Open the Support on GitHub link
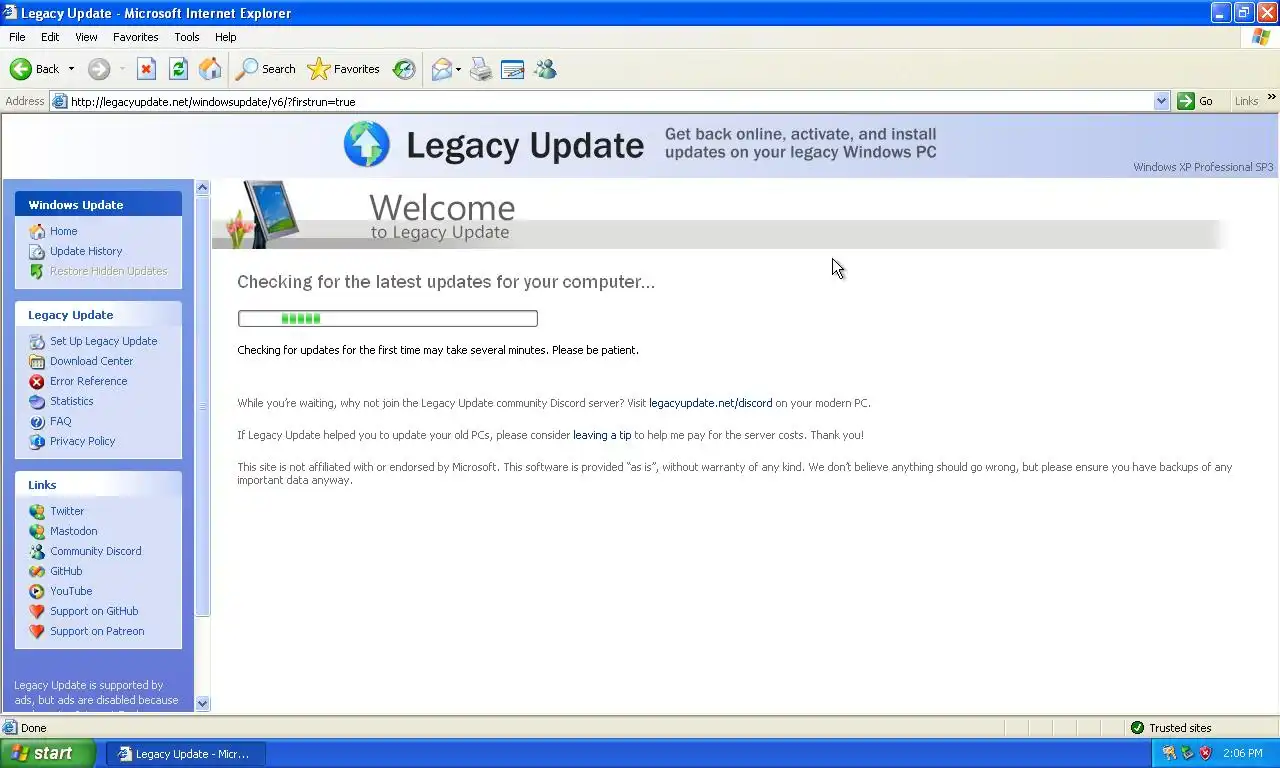 point(94,611)
